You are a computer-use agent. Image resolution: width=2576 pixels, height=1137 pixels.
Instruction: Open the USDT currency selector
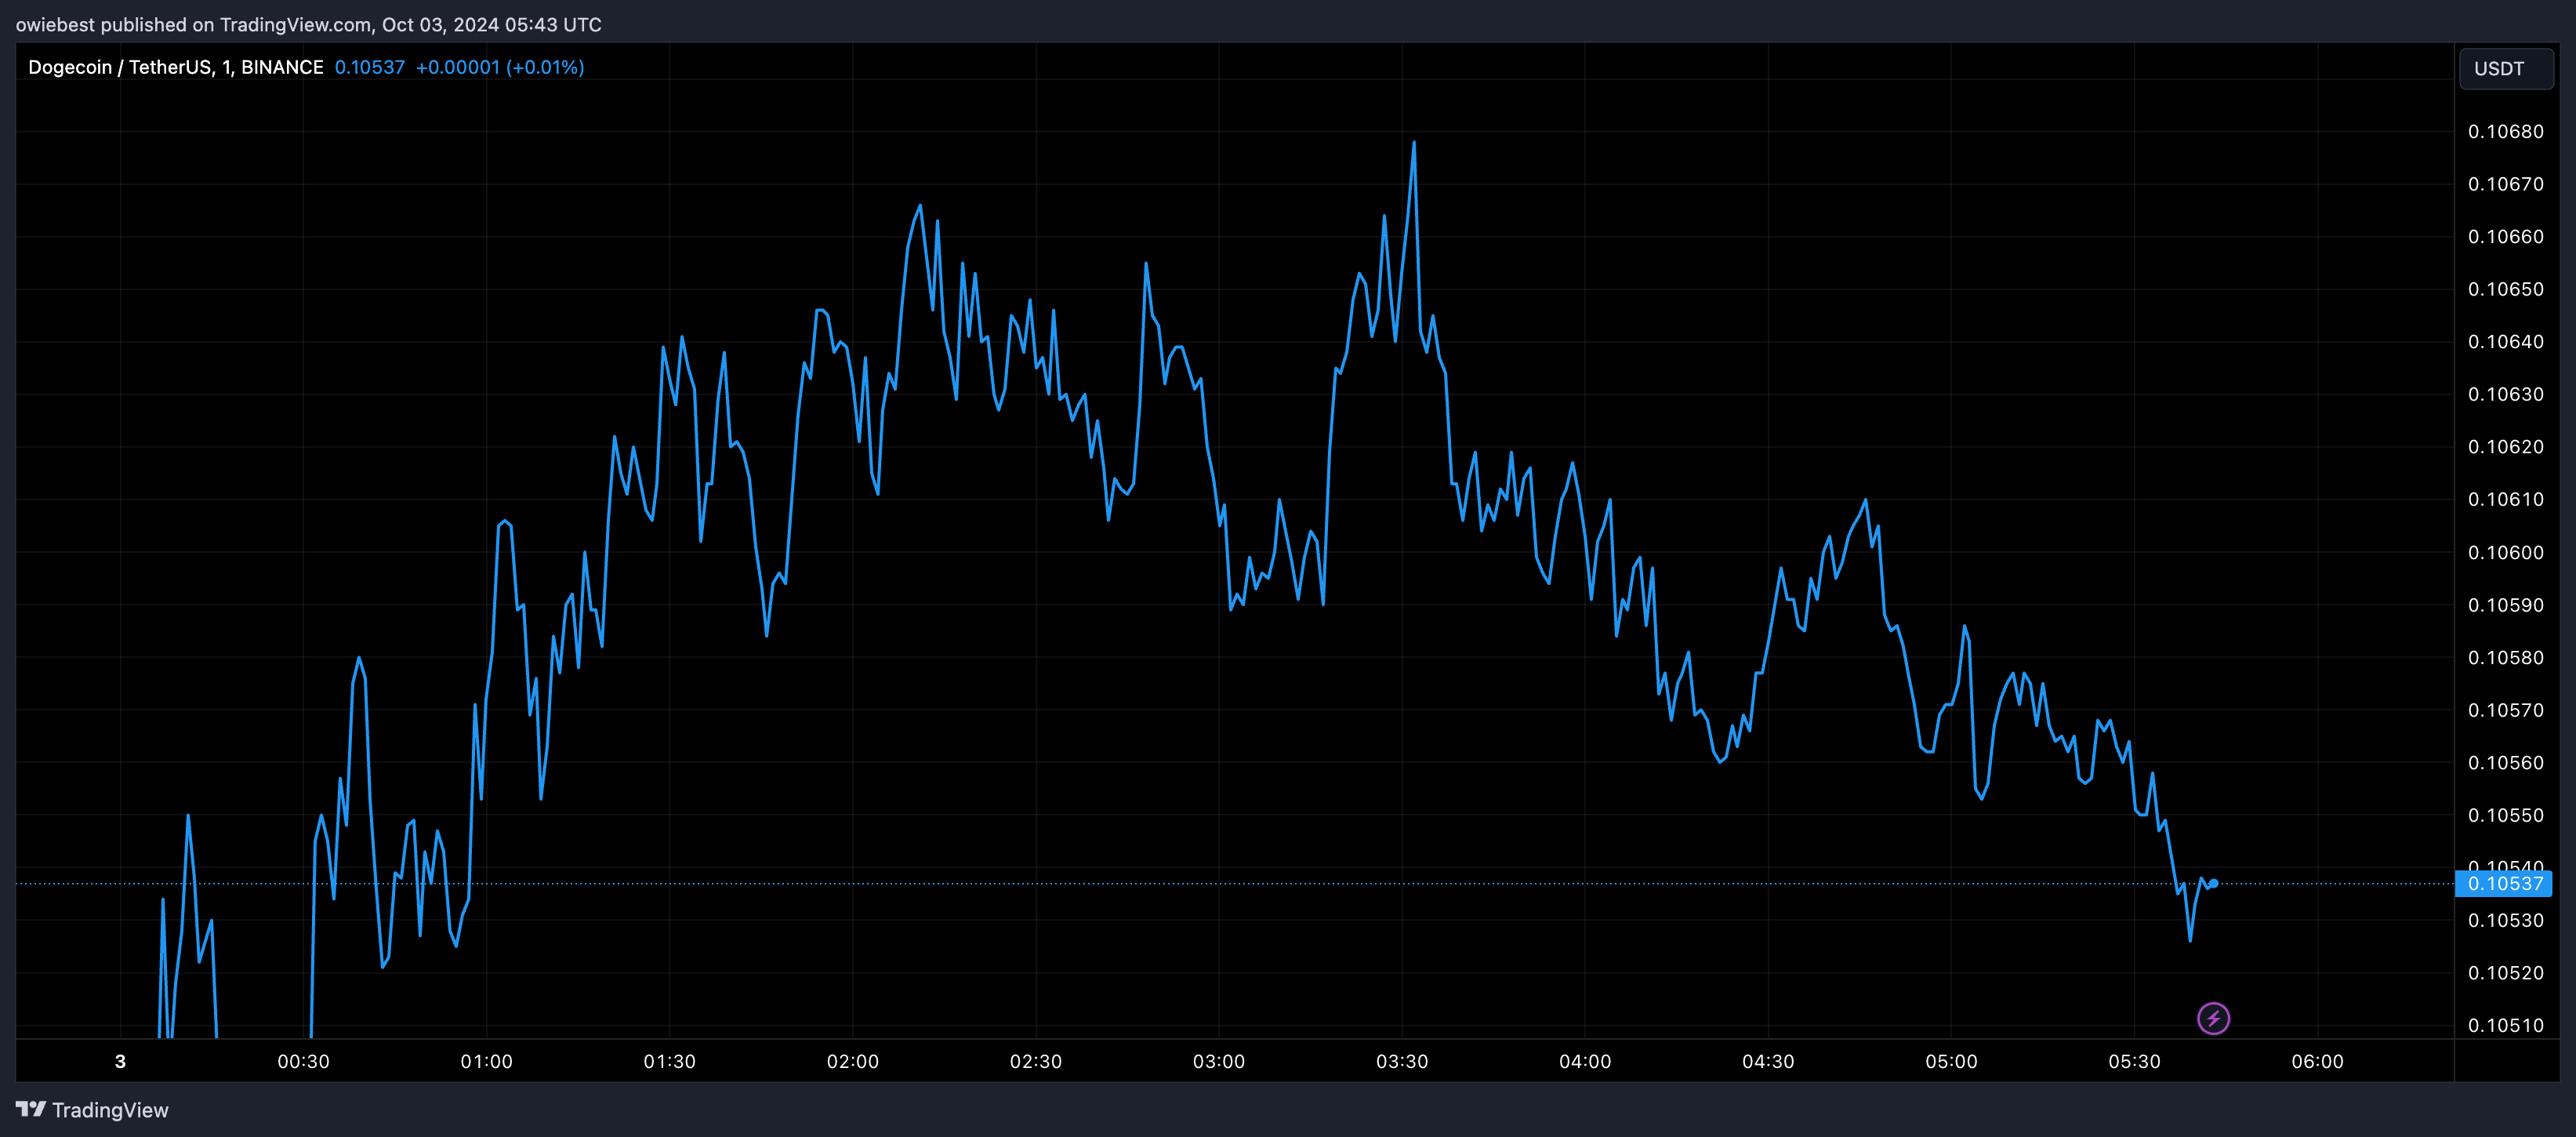(2505, 68)
